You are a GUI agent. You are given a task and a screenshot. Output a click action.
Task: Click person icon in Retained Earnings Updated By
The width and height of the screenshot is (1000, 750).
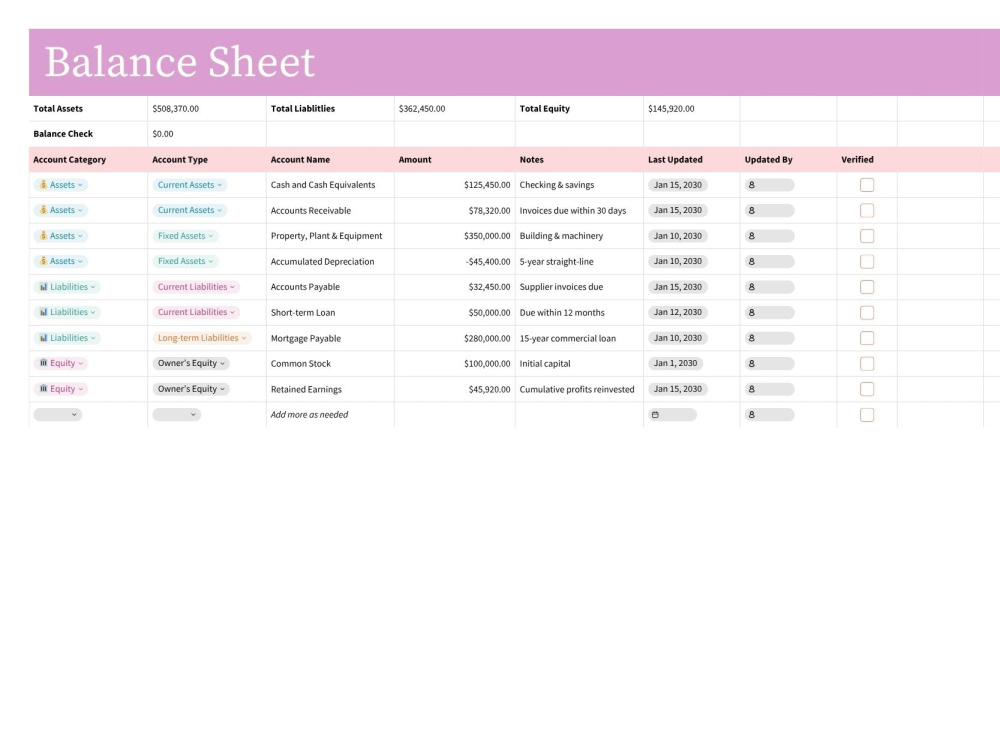tap(751, 389)
